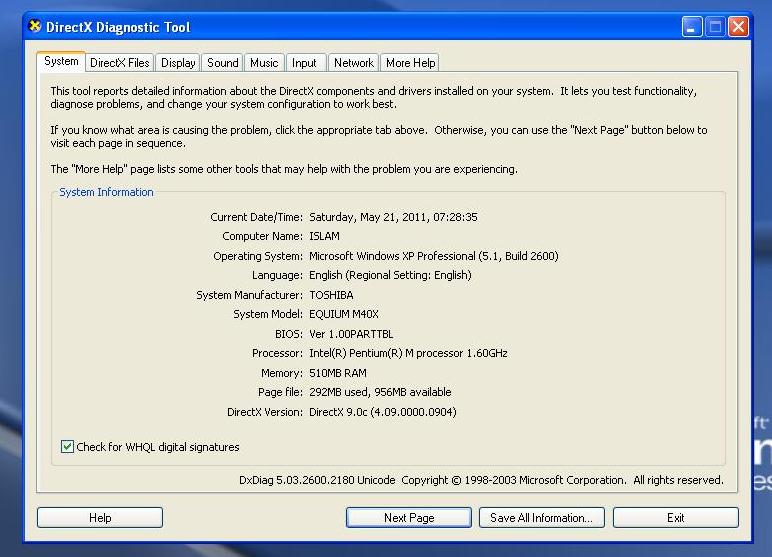The height and width of the screenshot is (557, 772).
Task: Click the date value Saturday, May 21, 2011
Action: (393, 217)
